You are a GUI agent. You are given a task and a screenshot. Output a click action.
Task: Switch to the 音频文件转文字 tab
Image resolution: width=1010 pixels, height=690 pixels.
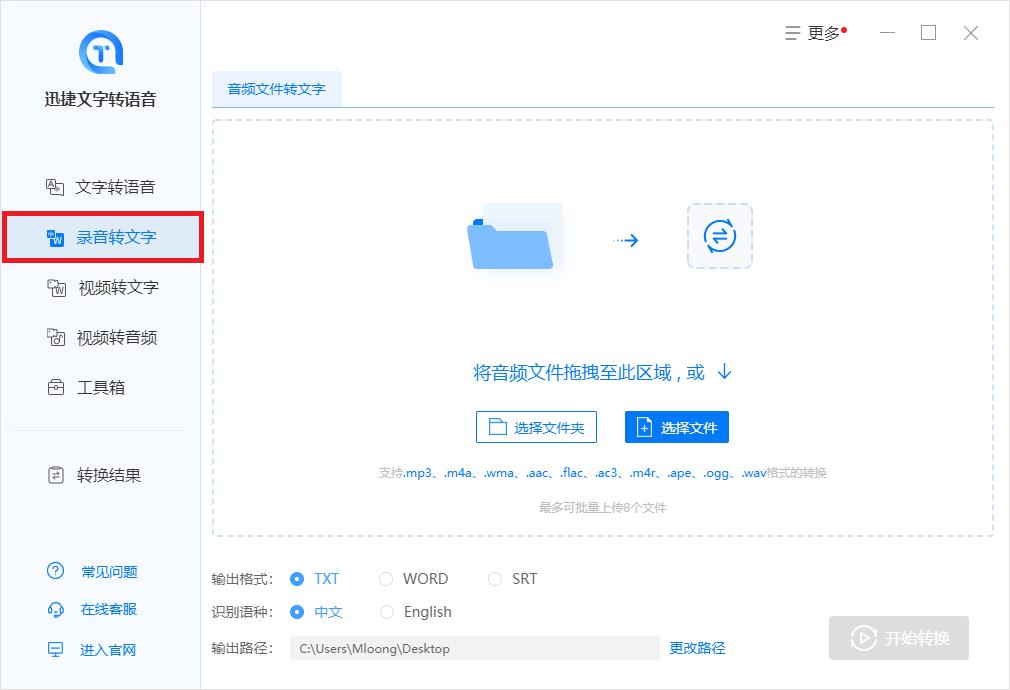tap(277, 88)
